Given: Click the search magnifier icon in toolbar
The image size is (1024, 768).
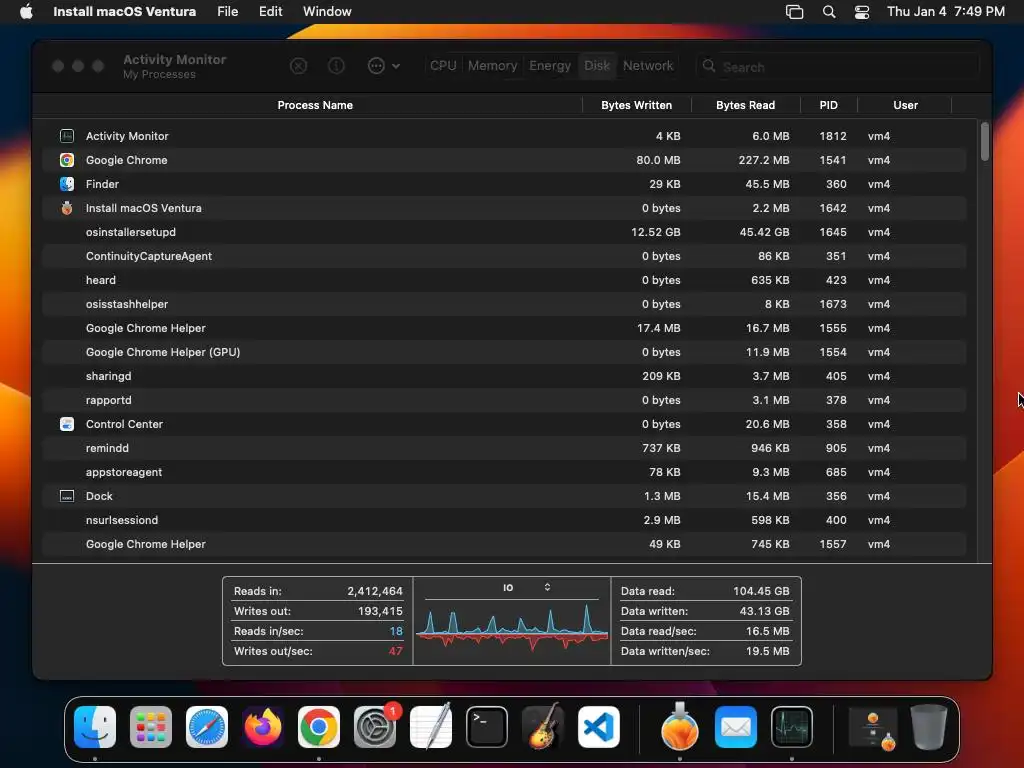Looking at the screenshot, I should coord(709,66).
